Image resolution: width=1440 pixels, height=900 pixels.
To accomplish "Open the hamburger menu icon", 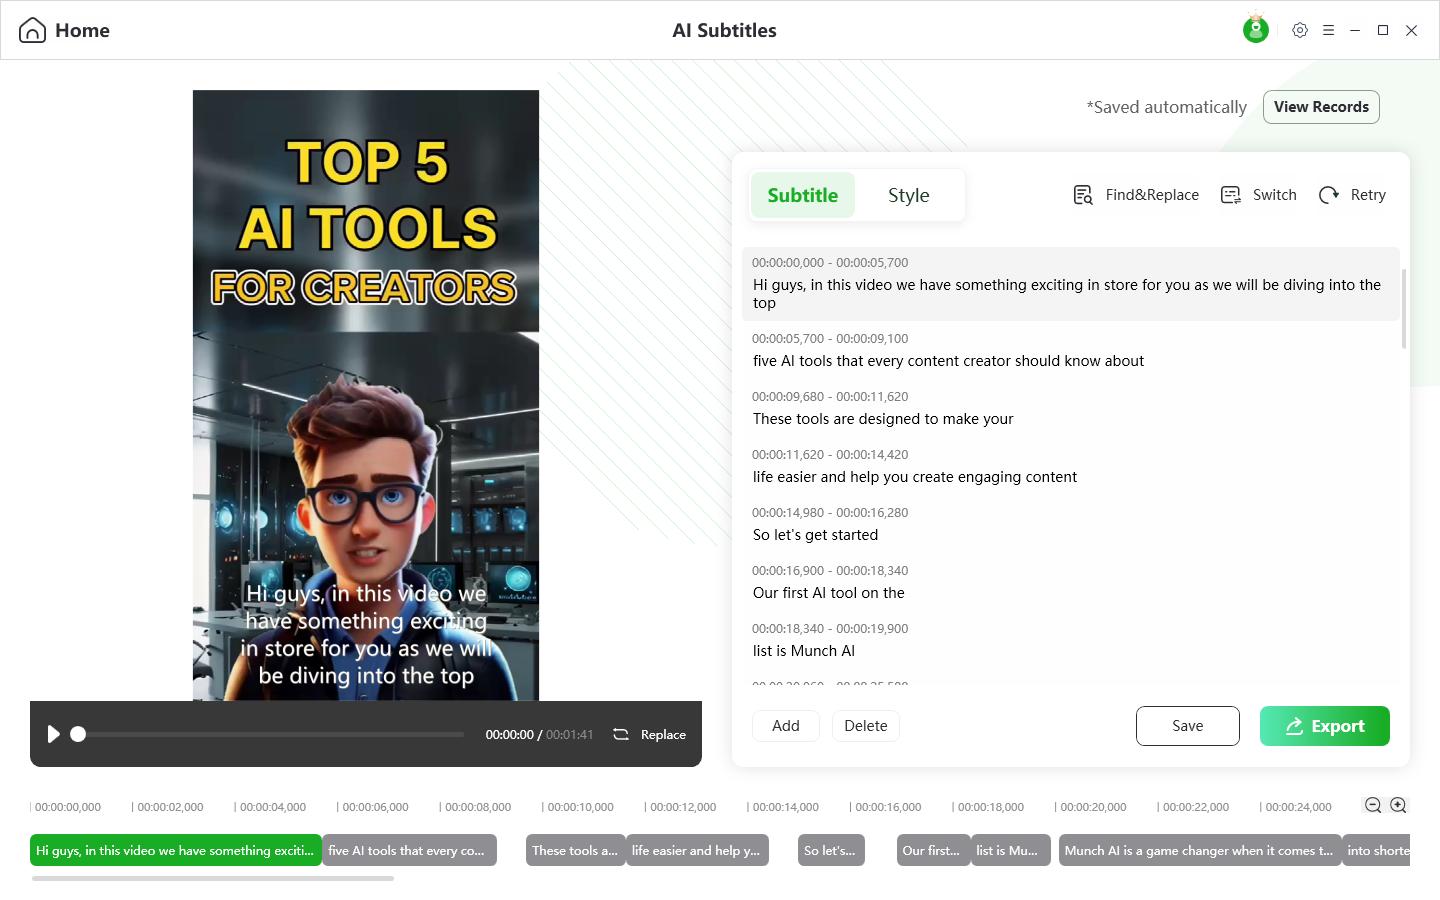I will pos(1328,30).
